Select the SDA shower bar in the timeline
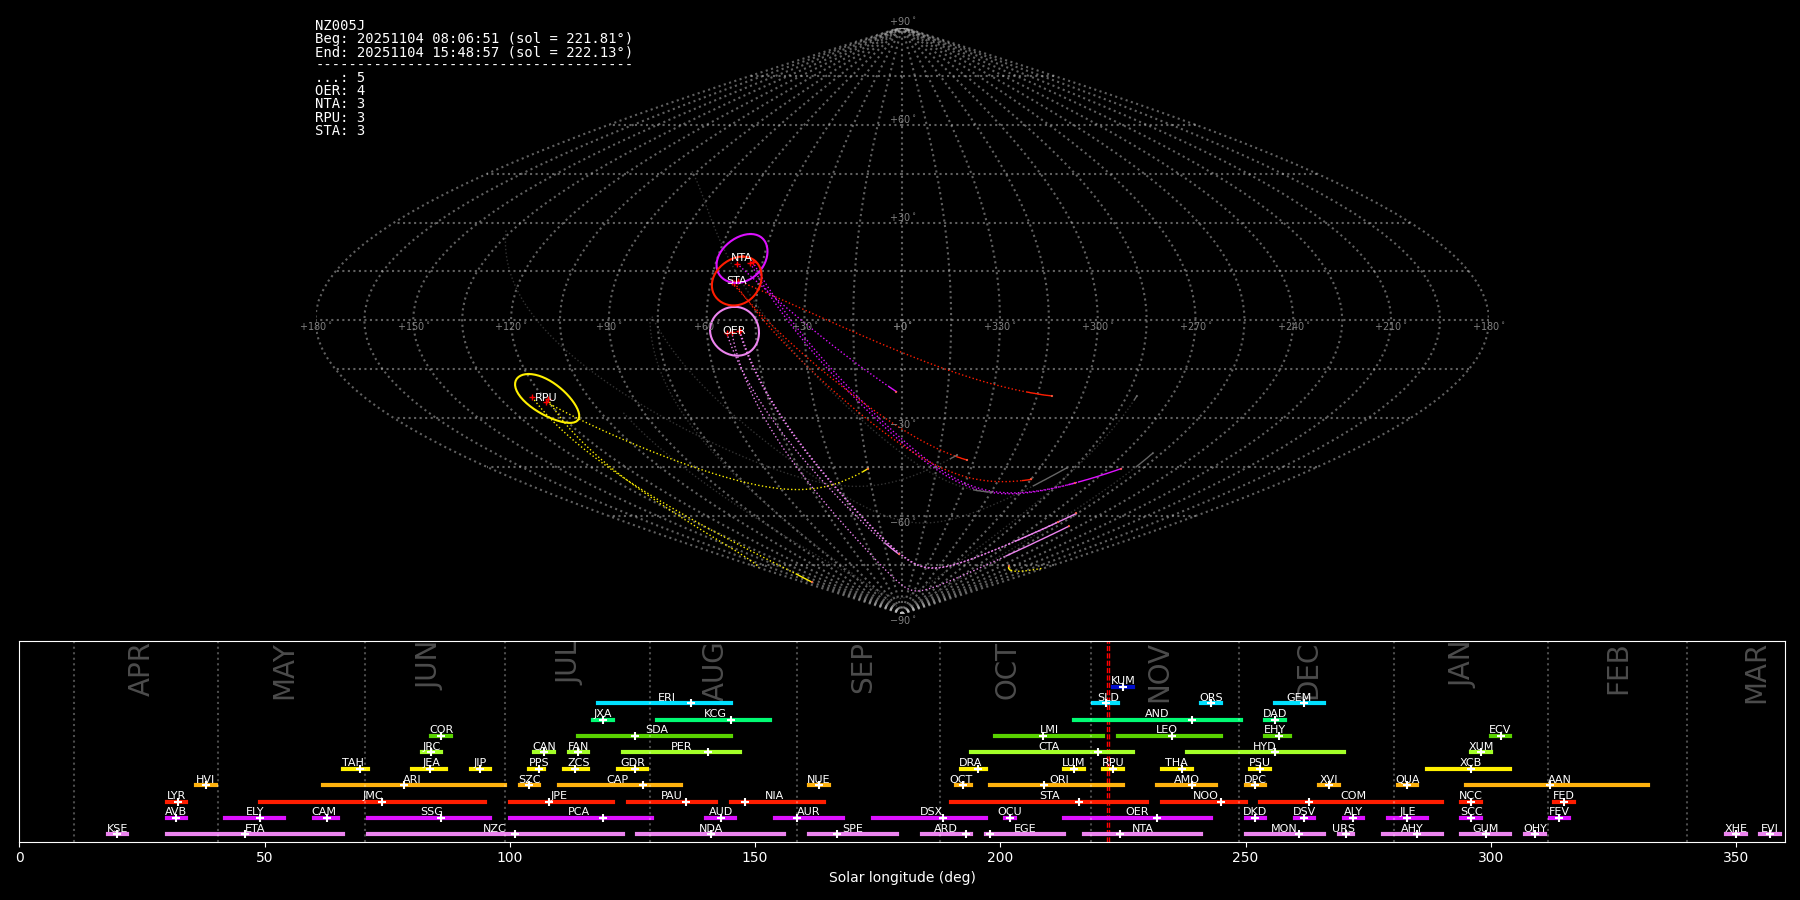This screenshot has width=1800, height=900. [x=654, y=736]
